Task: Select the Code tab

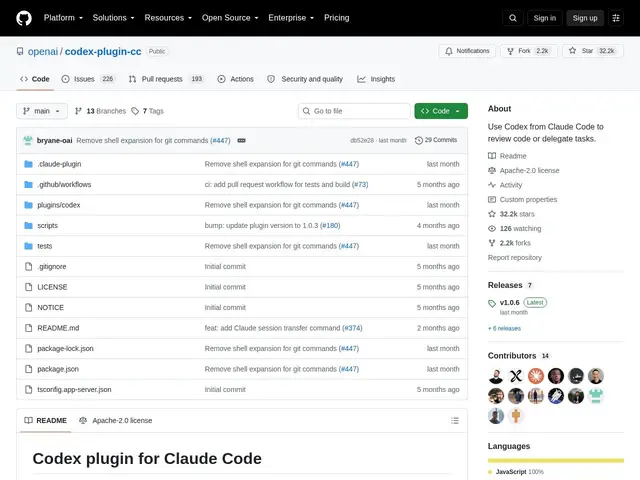Action: coord(35,79)
